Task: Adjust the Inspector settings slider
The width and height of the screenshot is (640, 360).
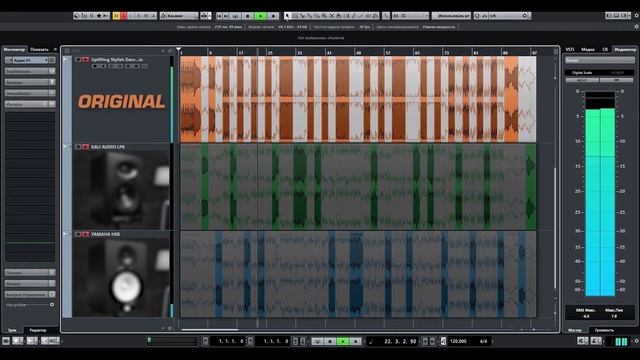Action: [52, 304]
